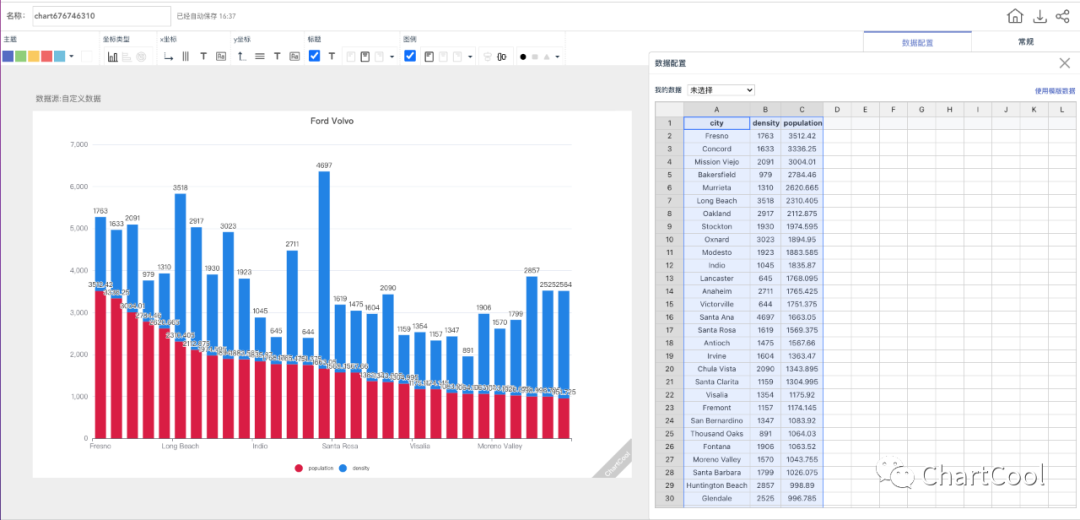This screenshot has width=1080, height=520.
Task: Open the 我的数据 dropdown showing 未选择
Action: 720,90
